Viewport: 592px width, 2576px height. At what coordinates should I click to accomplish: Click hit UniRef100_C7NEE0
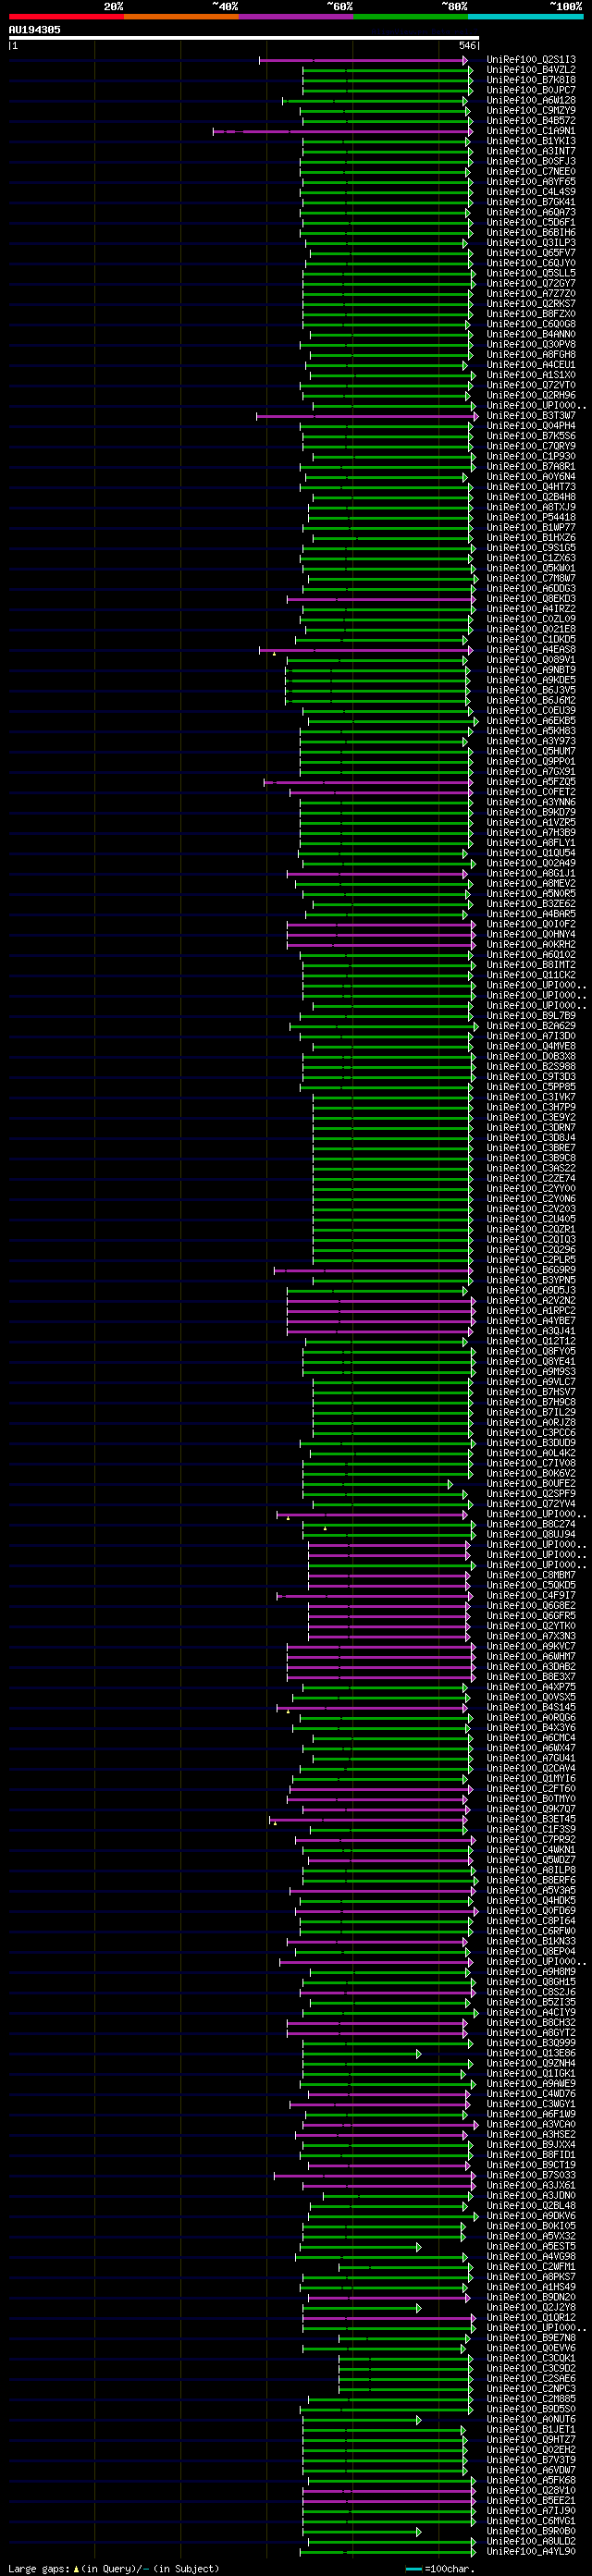click(x=531, y=172)
